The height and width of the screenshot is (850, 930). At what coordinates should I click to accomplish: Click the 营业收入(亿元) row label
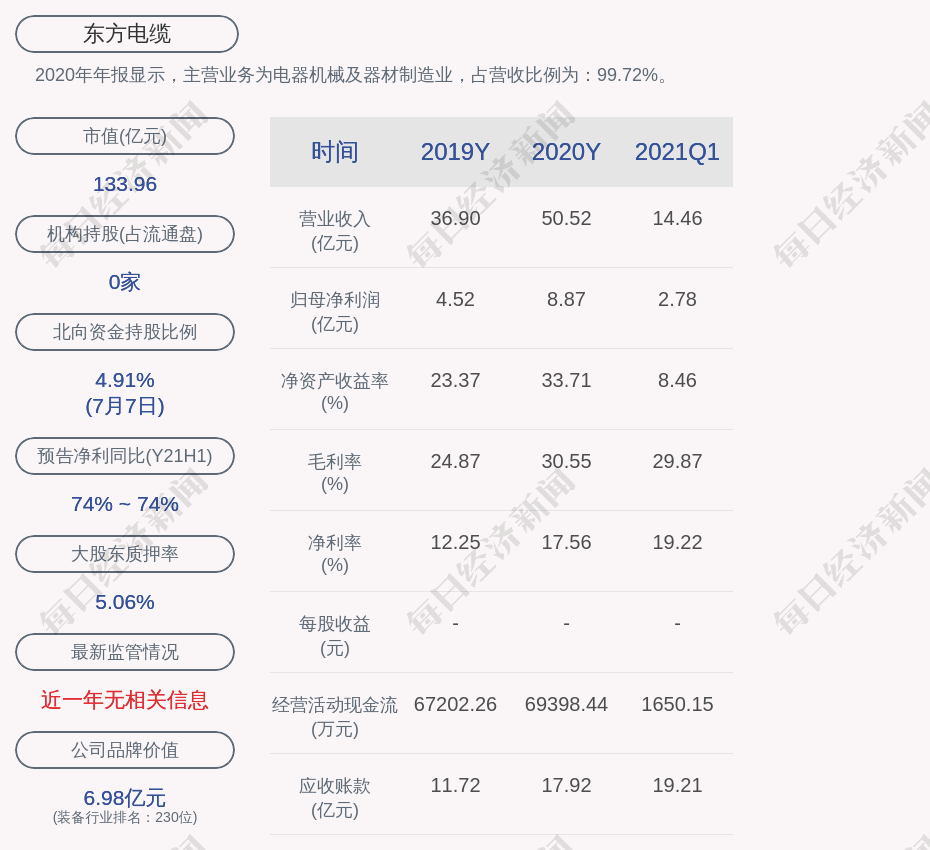pyautogui.click(x=334, y=230)
